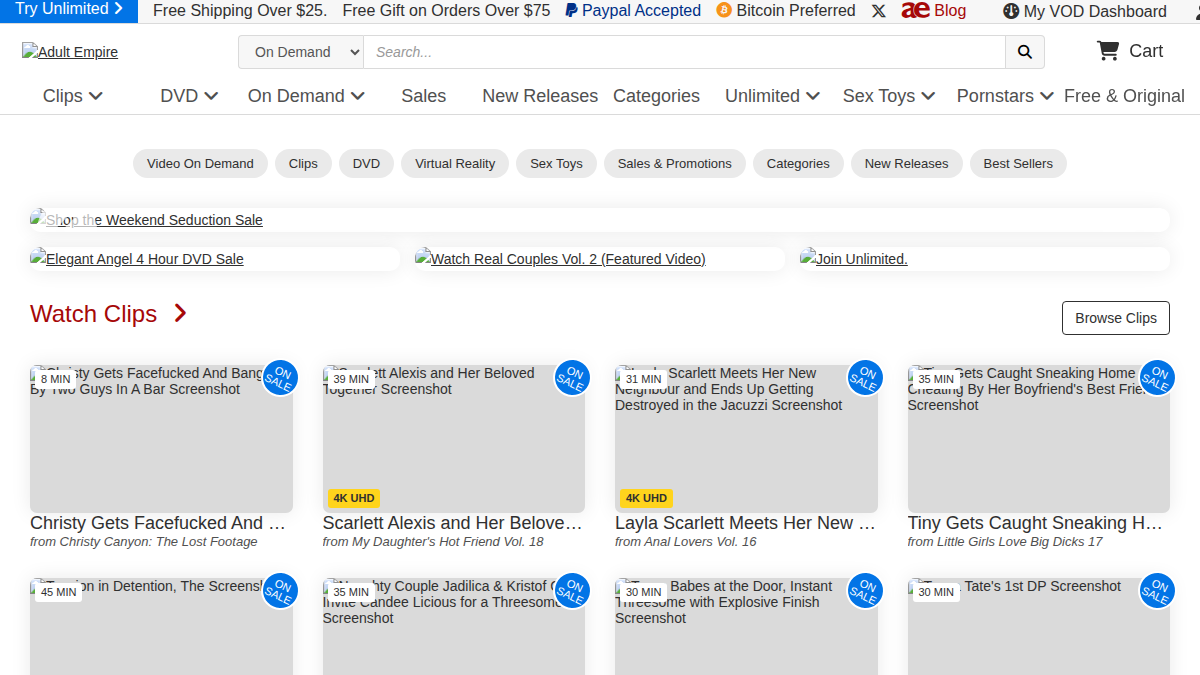Open the New Releases nav item
The height and width of the screenshot is (675, 1200).
540,96
